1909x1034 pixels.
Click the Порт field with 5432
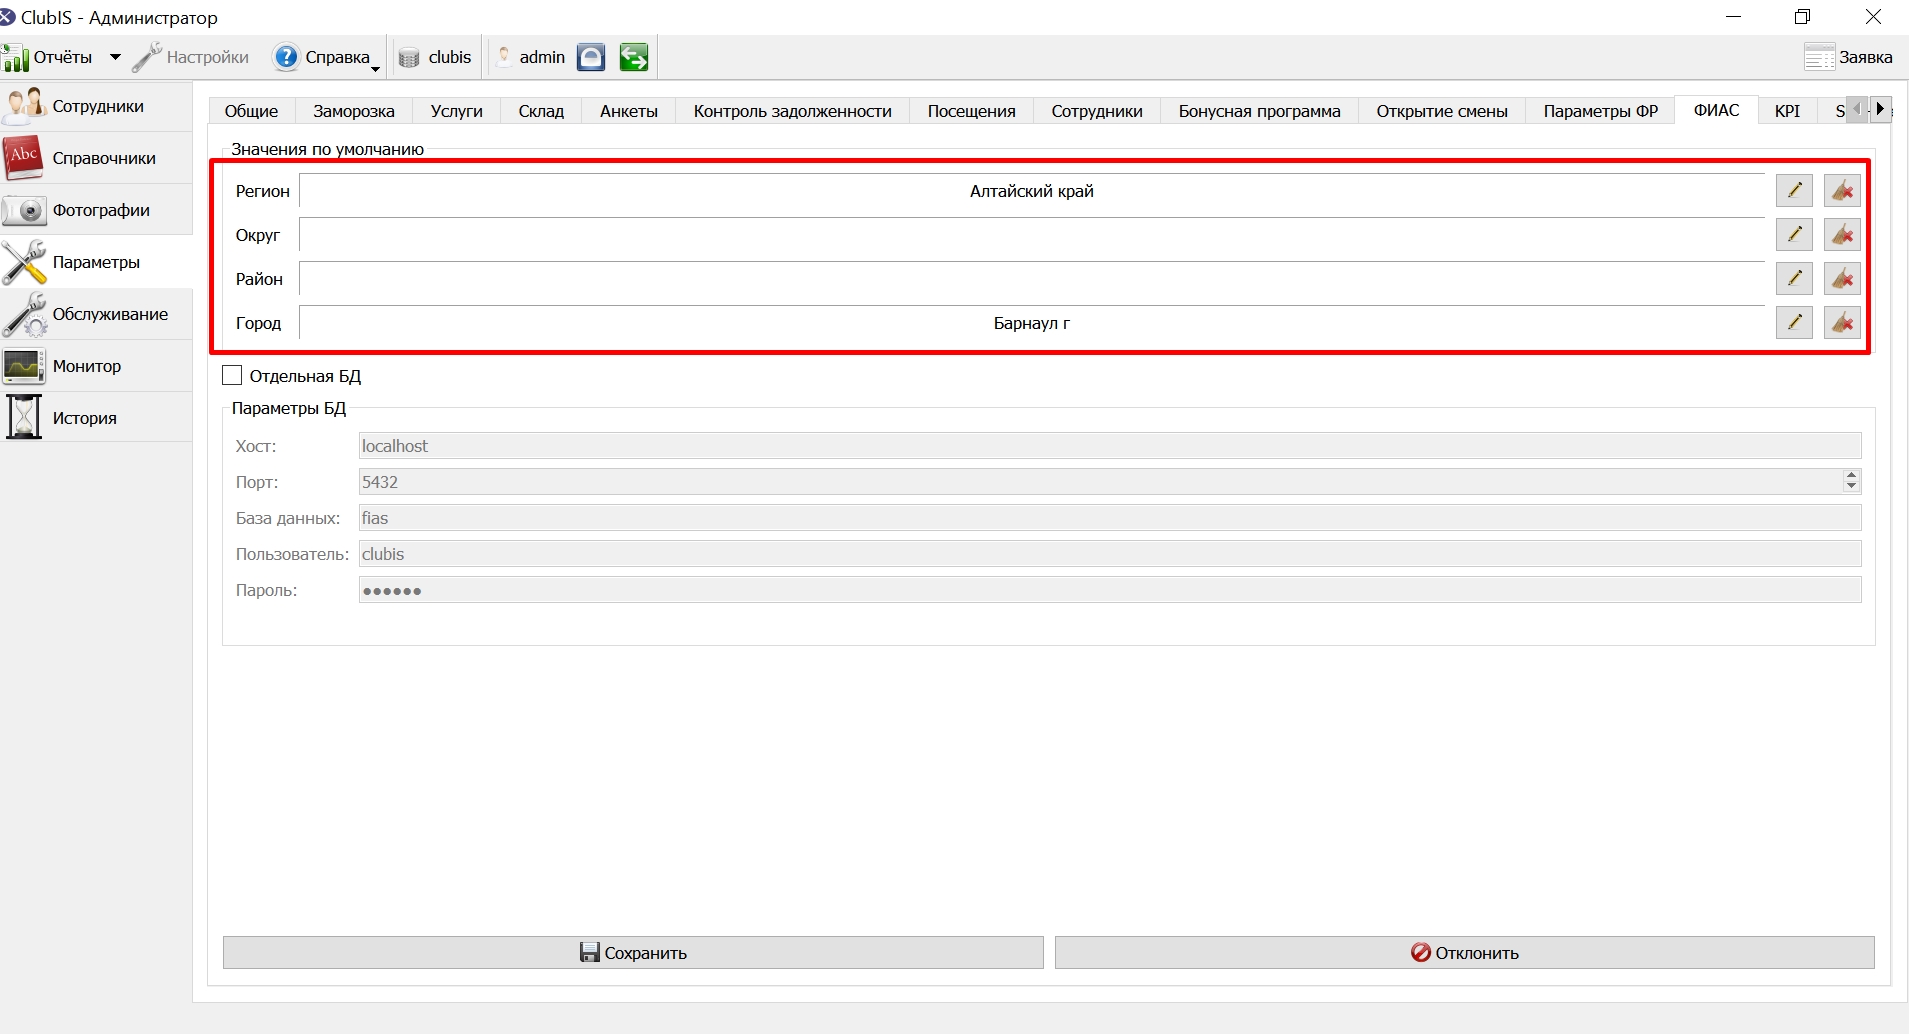pos(1100,482)
